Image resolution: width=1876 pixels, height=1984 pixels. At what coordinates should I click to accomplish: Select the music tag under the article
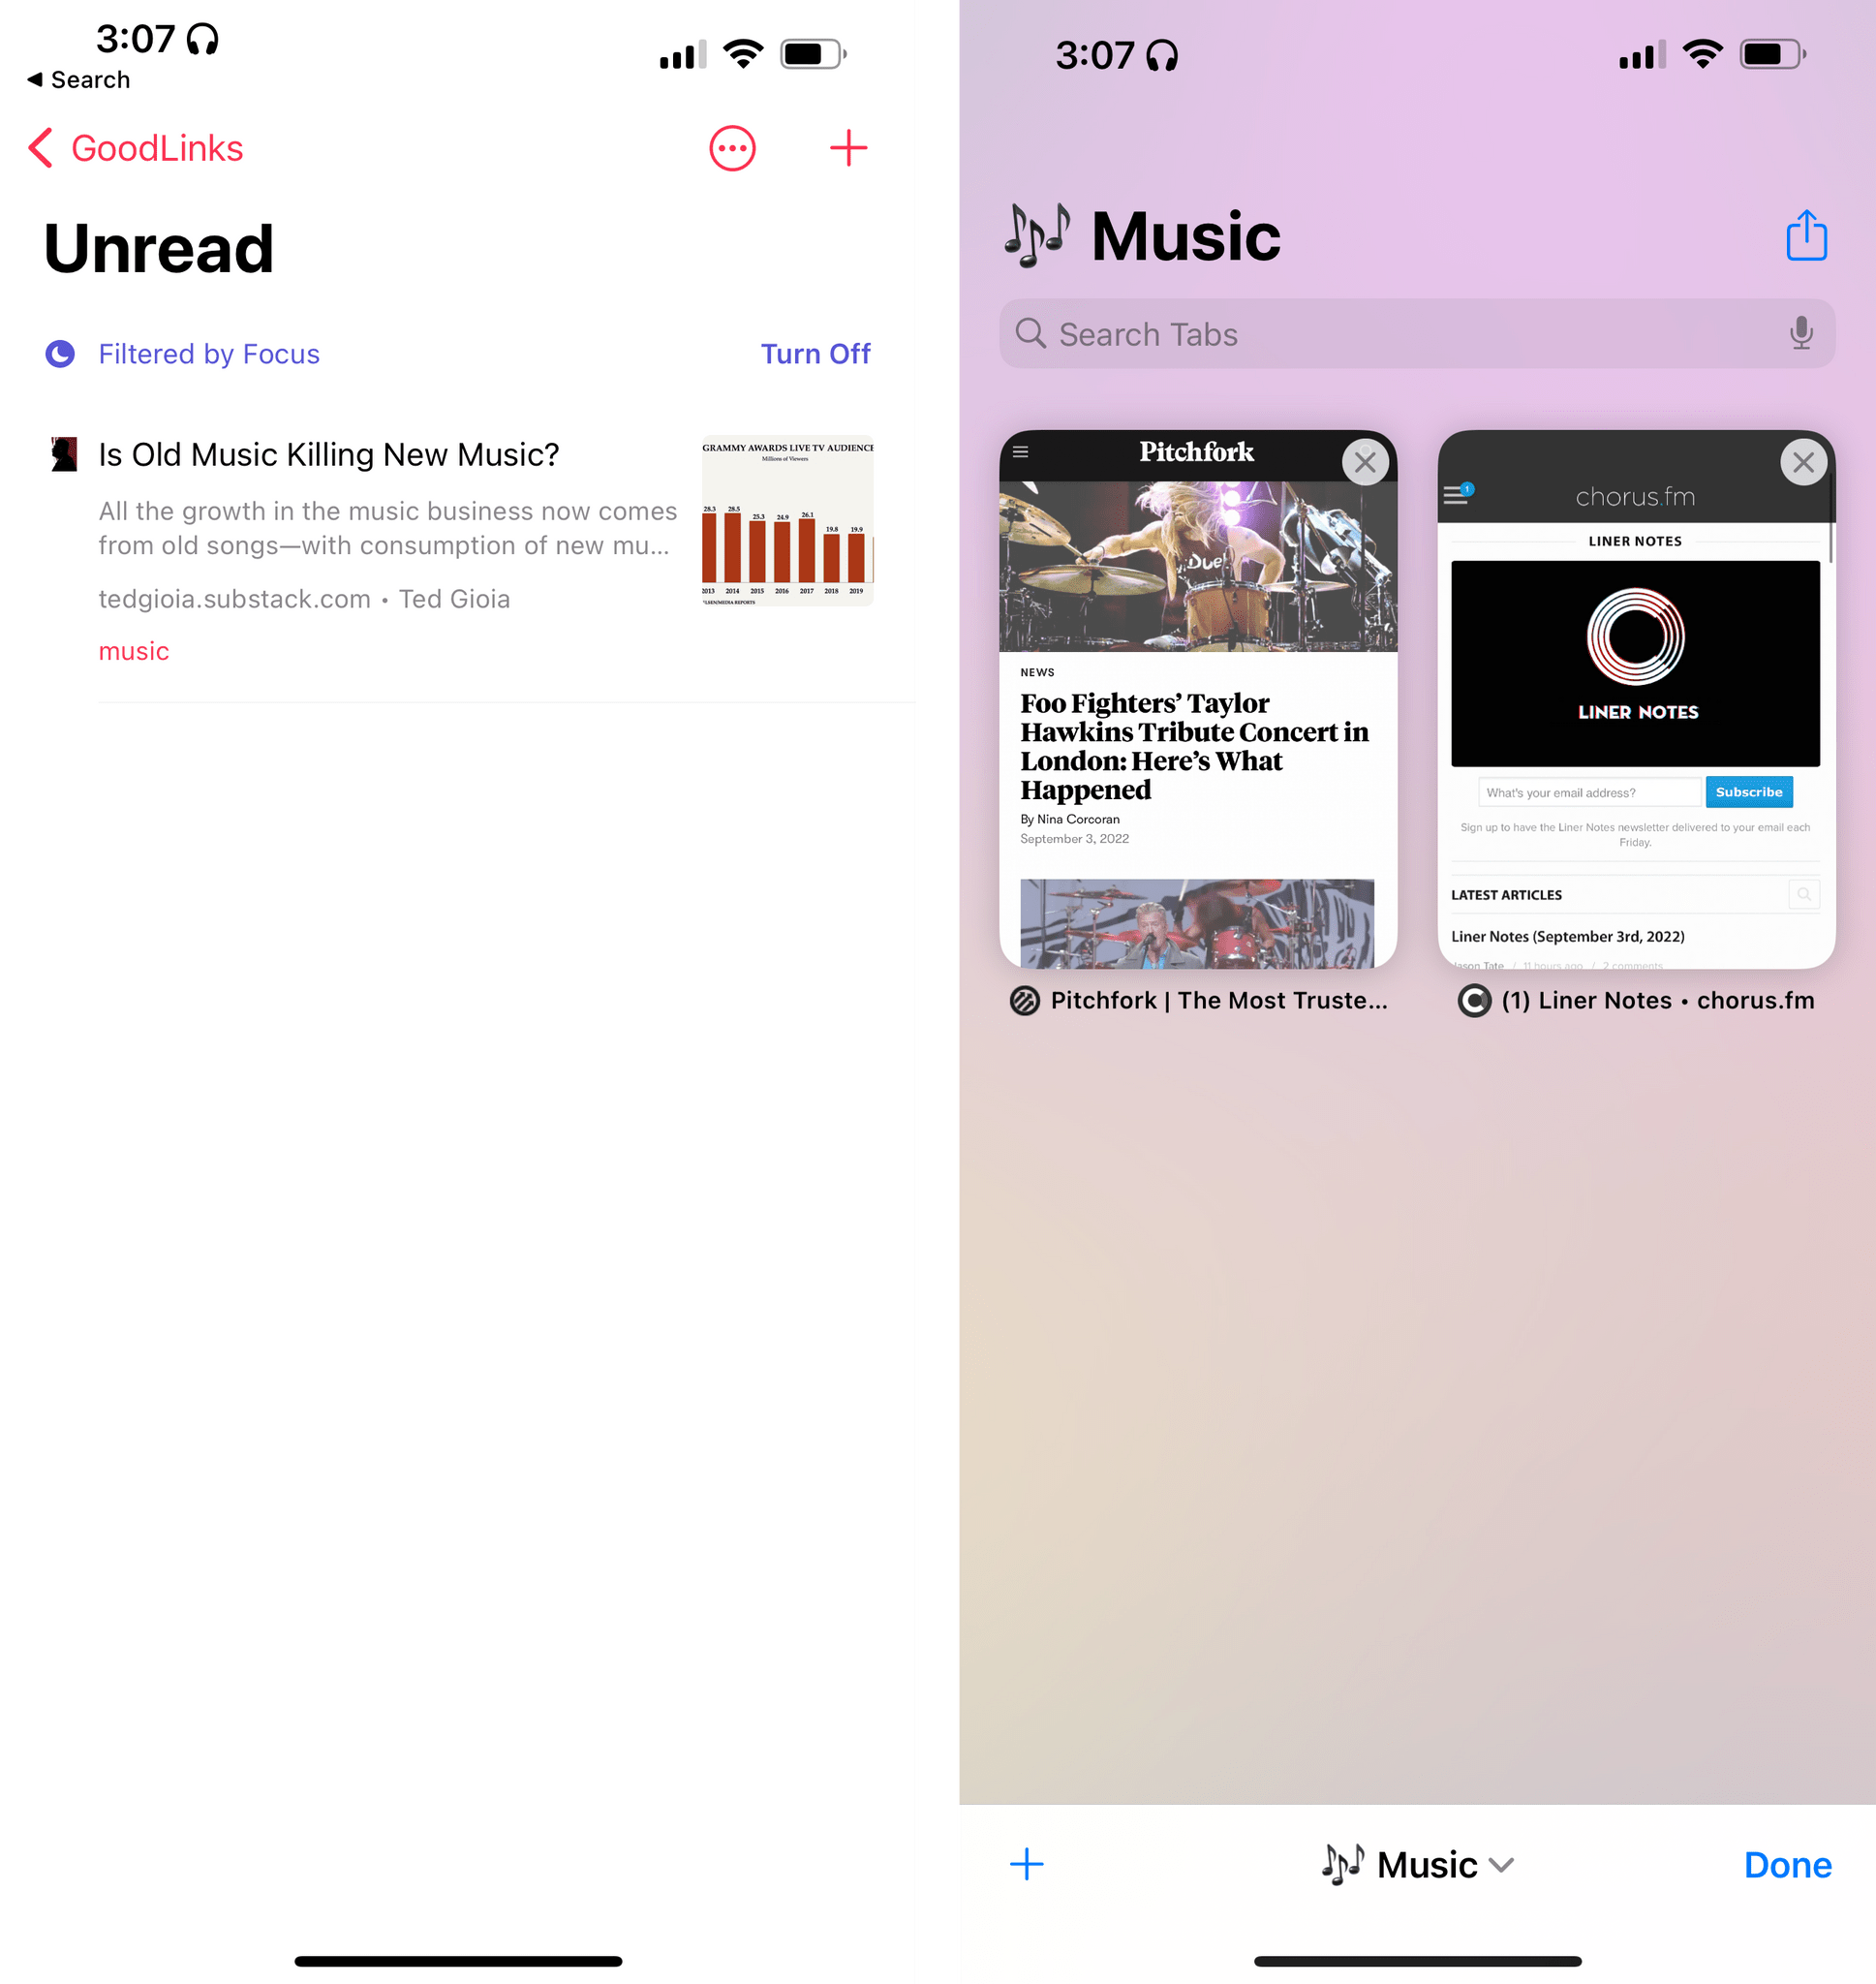click(133, 649)
